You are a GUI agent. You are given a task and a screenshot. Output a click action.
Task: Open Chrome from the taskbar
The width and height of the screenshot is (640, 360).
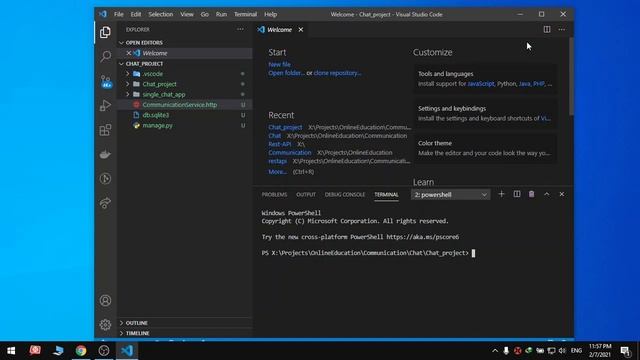click(x=81, y=351)
